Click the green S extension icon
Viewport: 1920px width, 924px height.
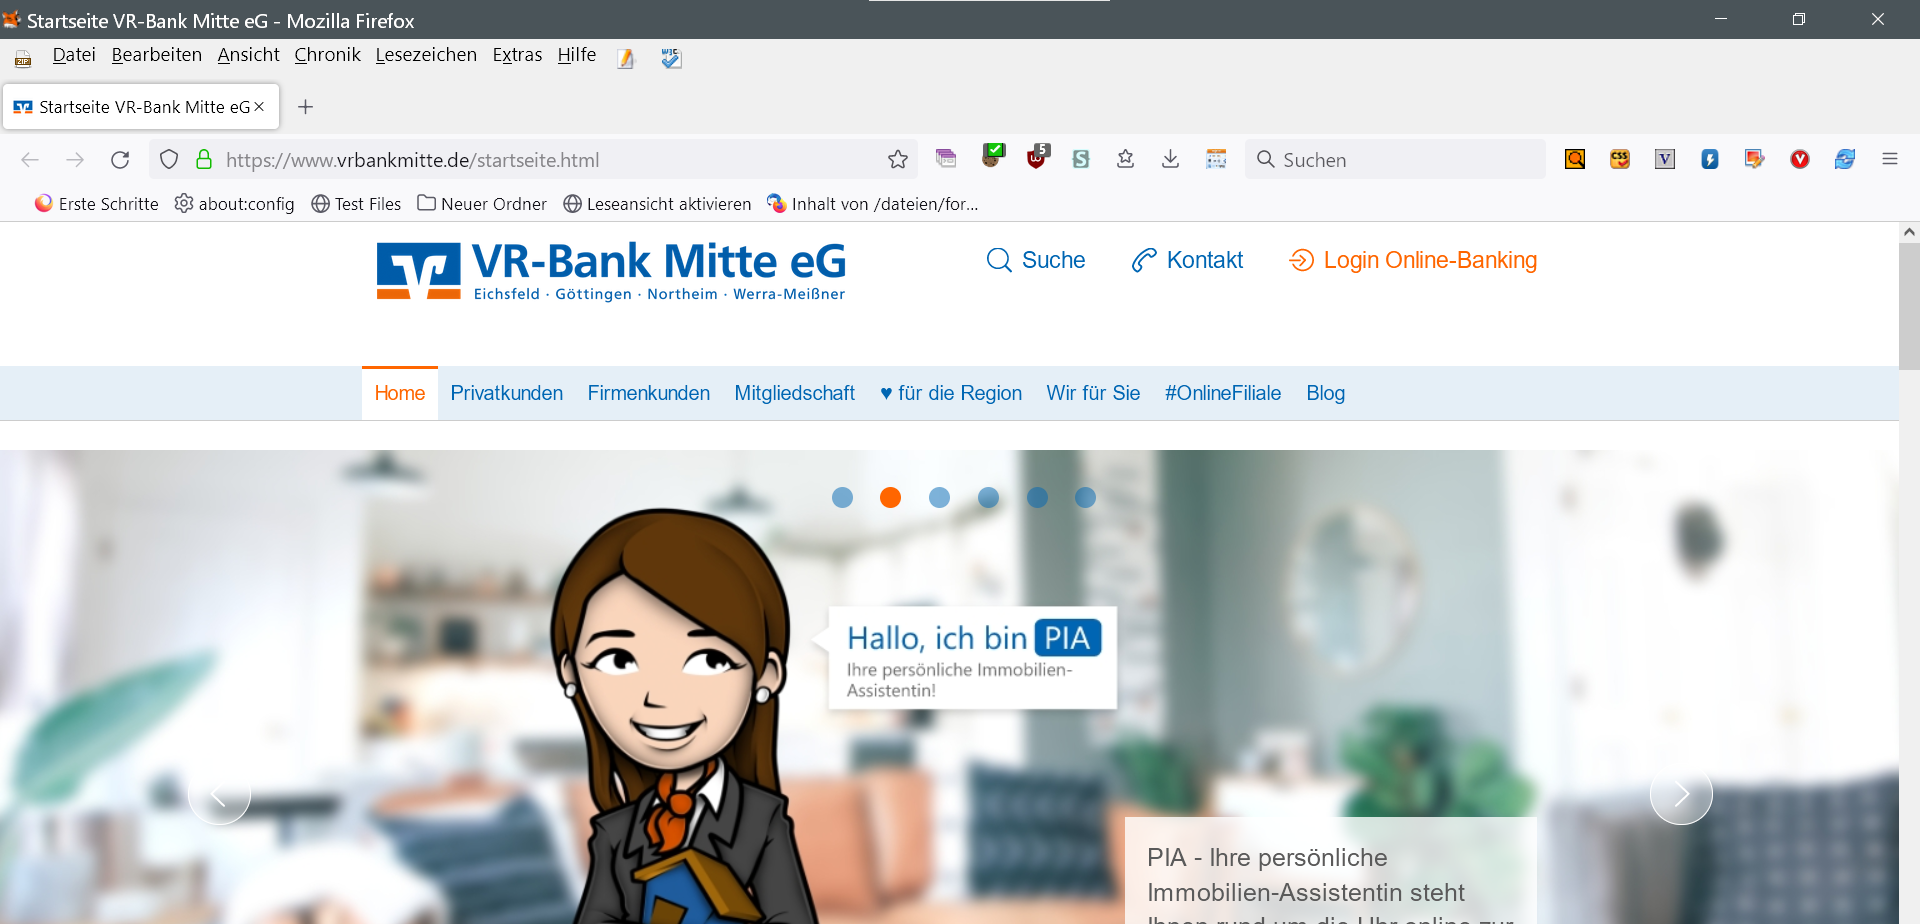1081,159
